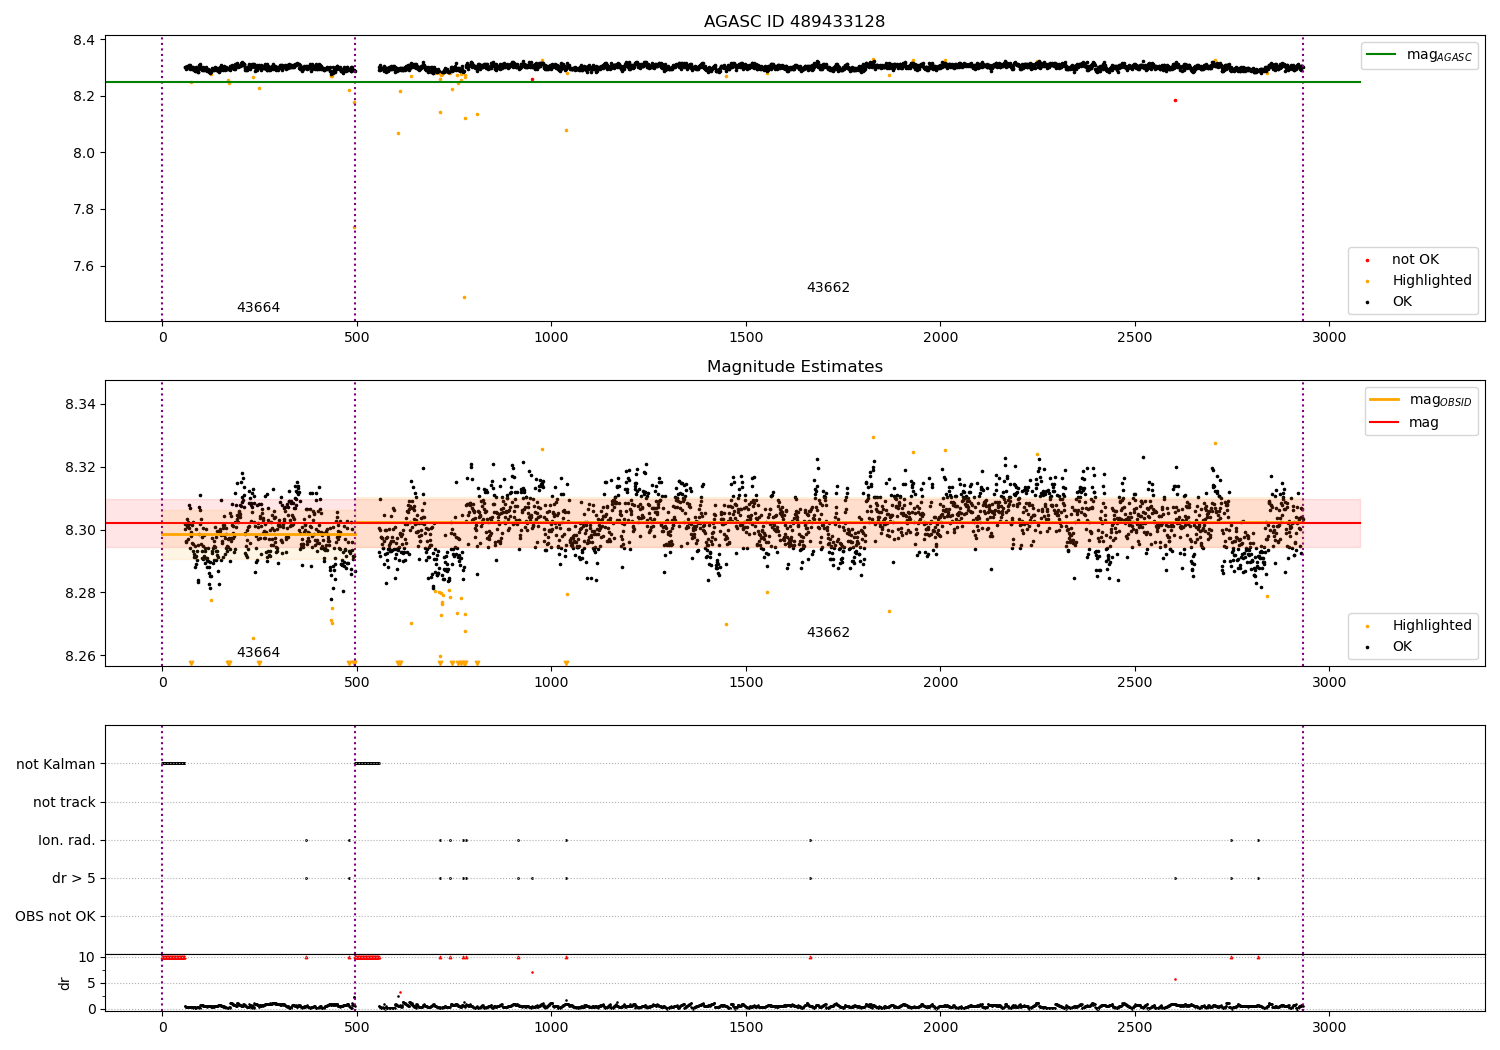Click the 3000 x-axis tick in bottom panel
The image size is (1500, 1050).
tap(1329, 1027)
